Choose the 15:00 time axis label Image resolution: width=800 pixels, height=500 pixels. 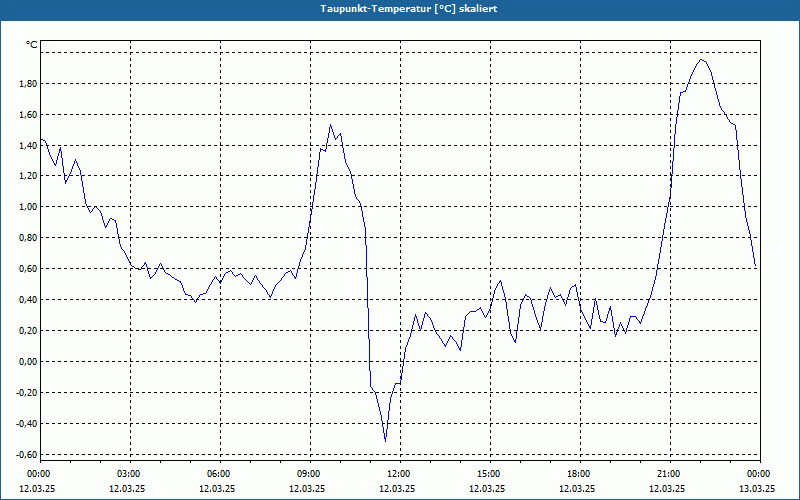(490, 474)
